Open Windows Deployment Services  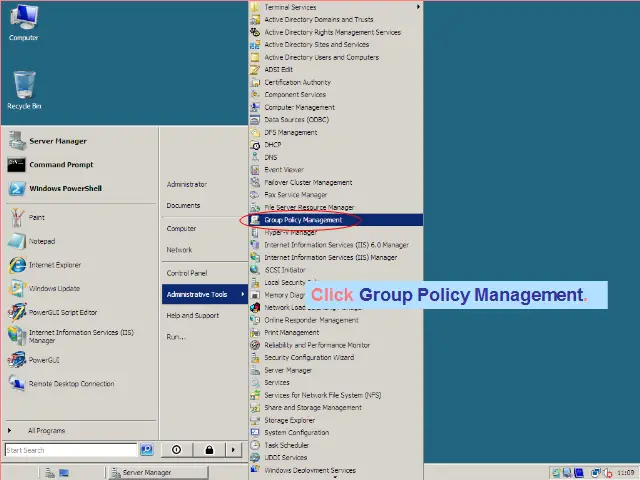click(x=336, y=470)
